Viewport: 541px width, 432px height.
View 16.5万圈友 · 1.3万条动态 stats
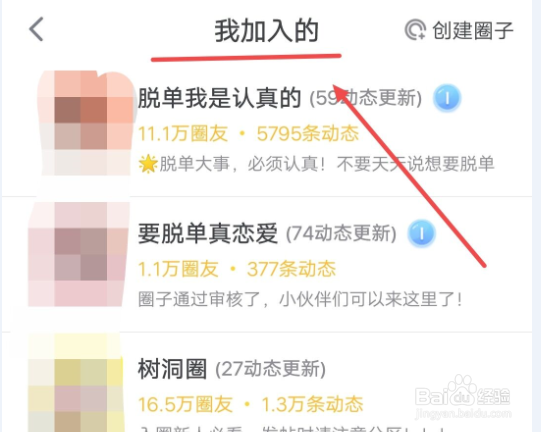pyautogui.click(x=250, y=404)
